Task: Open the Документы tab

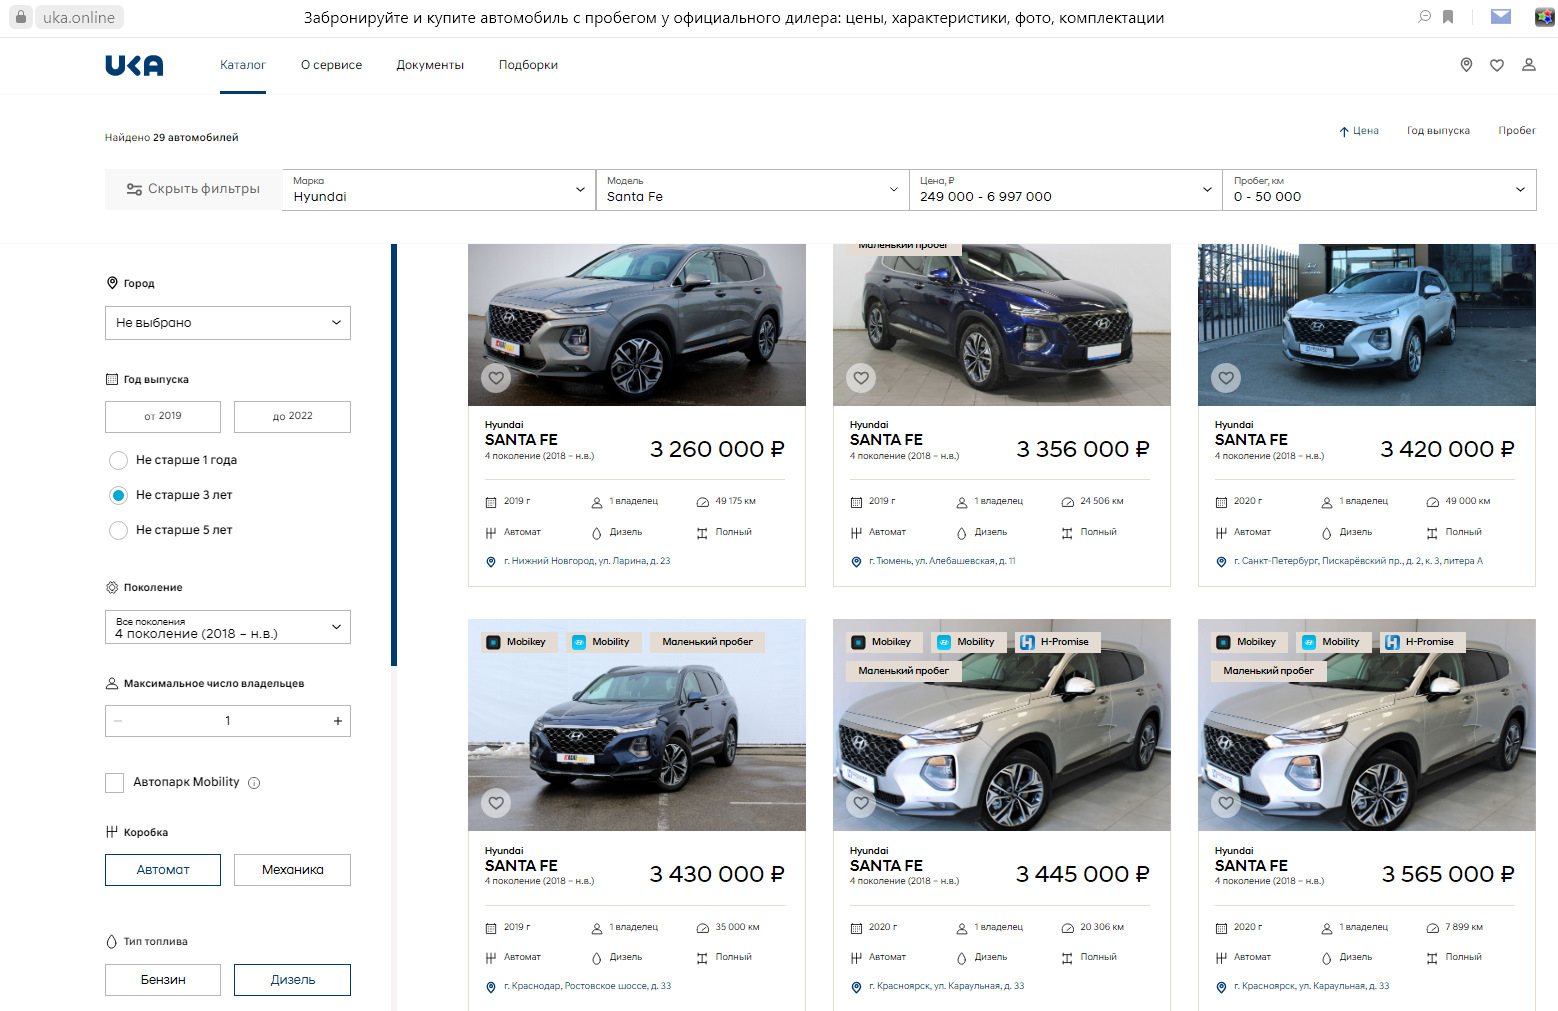Action: [430, 65]
